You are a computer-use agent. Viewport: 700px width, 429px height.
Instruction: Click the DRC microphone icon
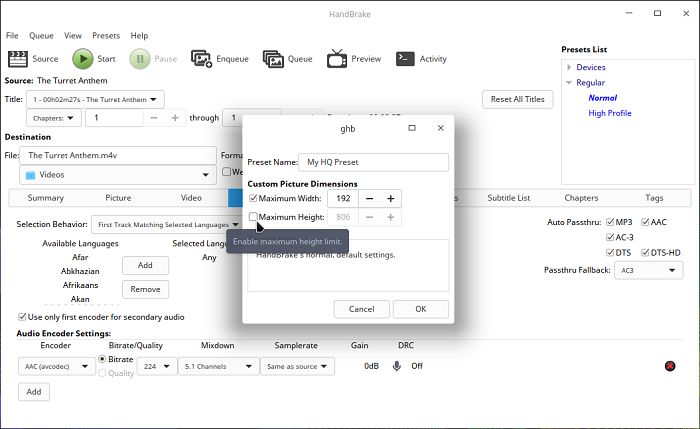[x=397, y=366]
